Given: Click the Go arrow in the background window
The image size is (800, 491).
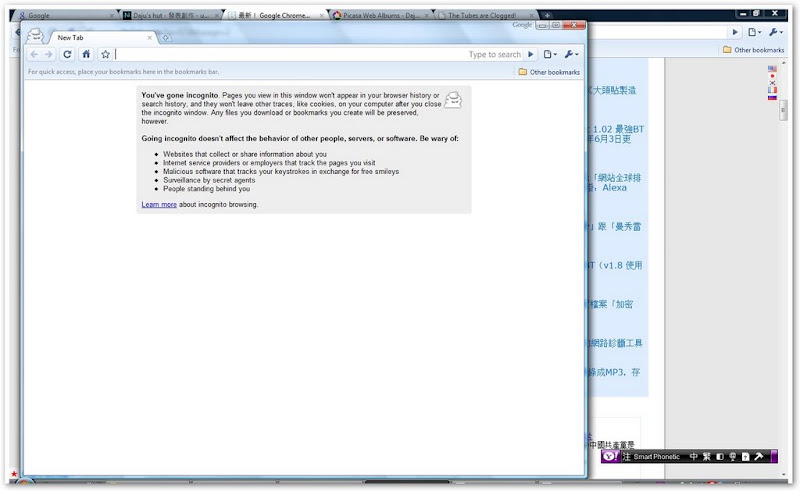Looking at the screenshot, I should [x=735, y=32].
